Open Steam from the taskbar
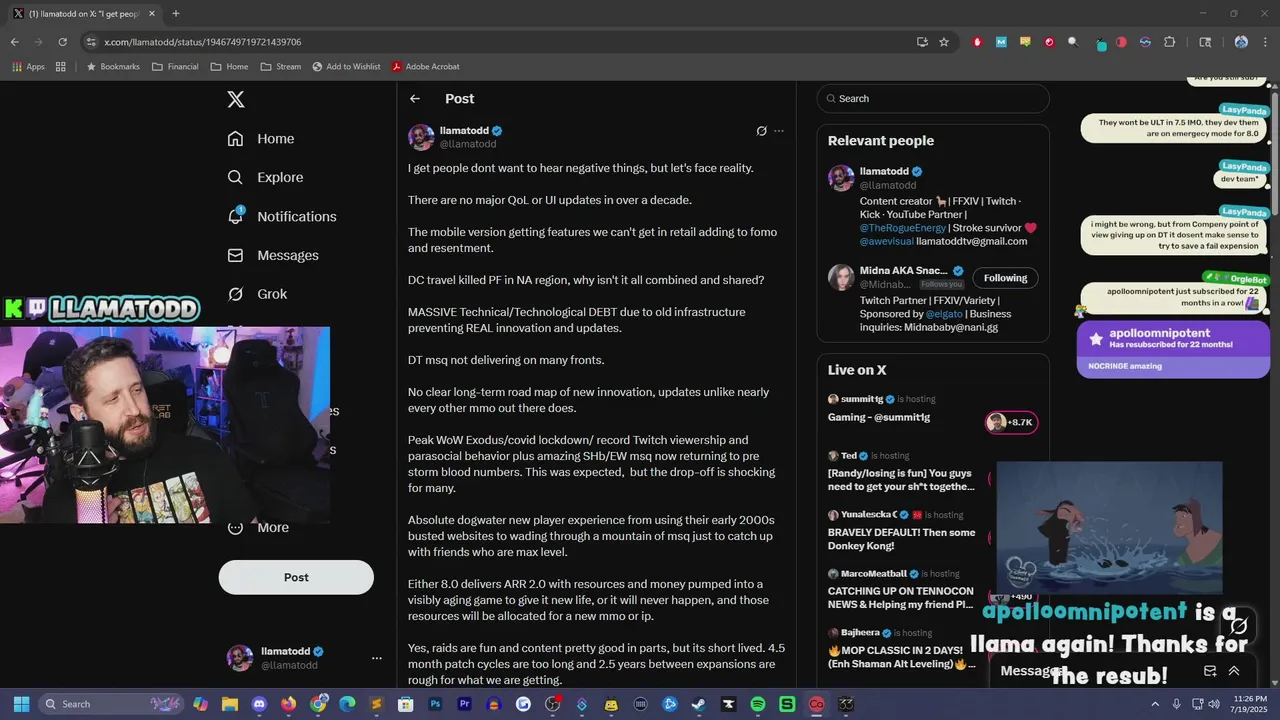The width and height of the screenshot is (1280, 720). click(x=699, y=704)
